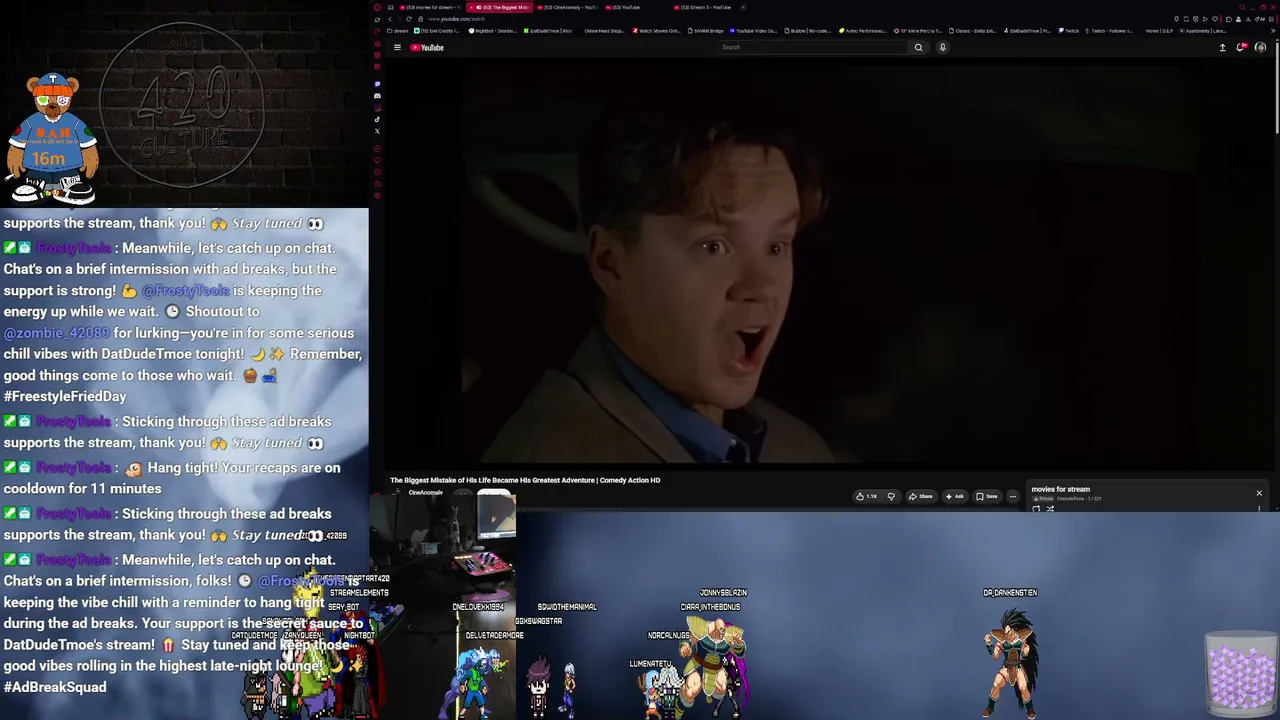The image size is (1280, 720).
Task: Toggle loop playlist icon
Action: click(x=1036, y=509)
